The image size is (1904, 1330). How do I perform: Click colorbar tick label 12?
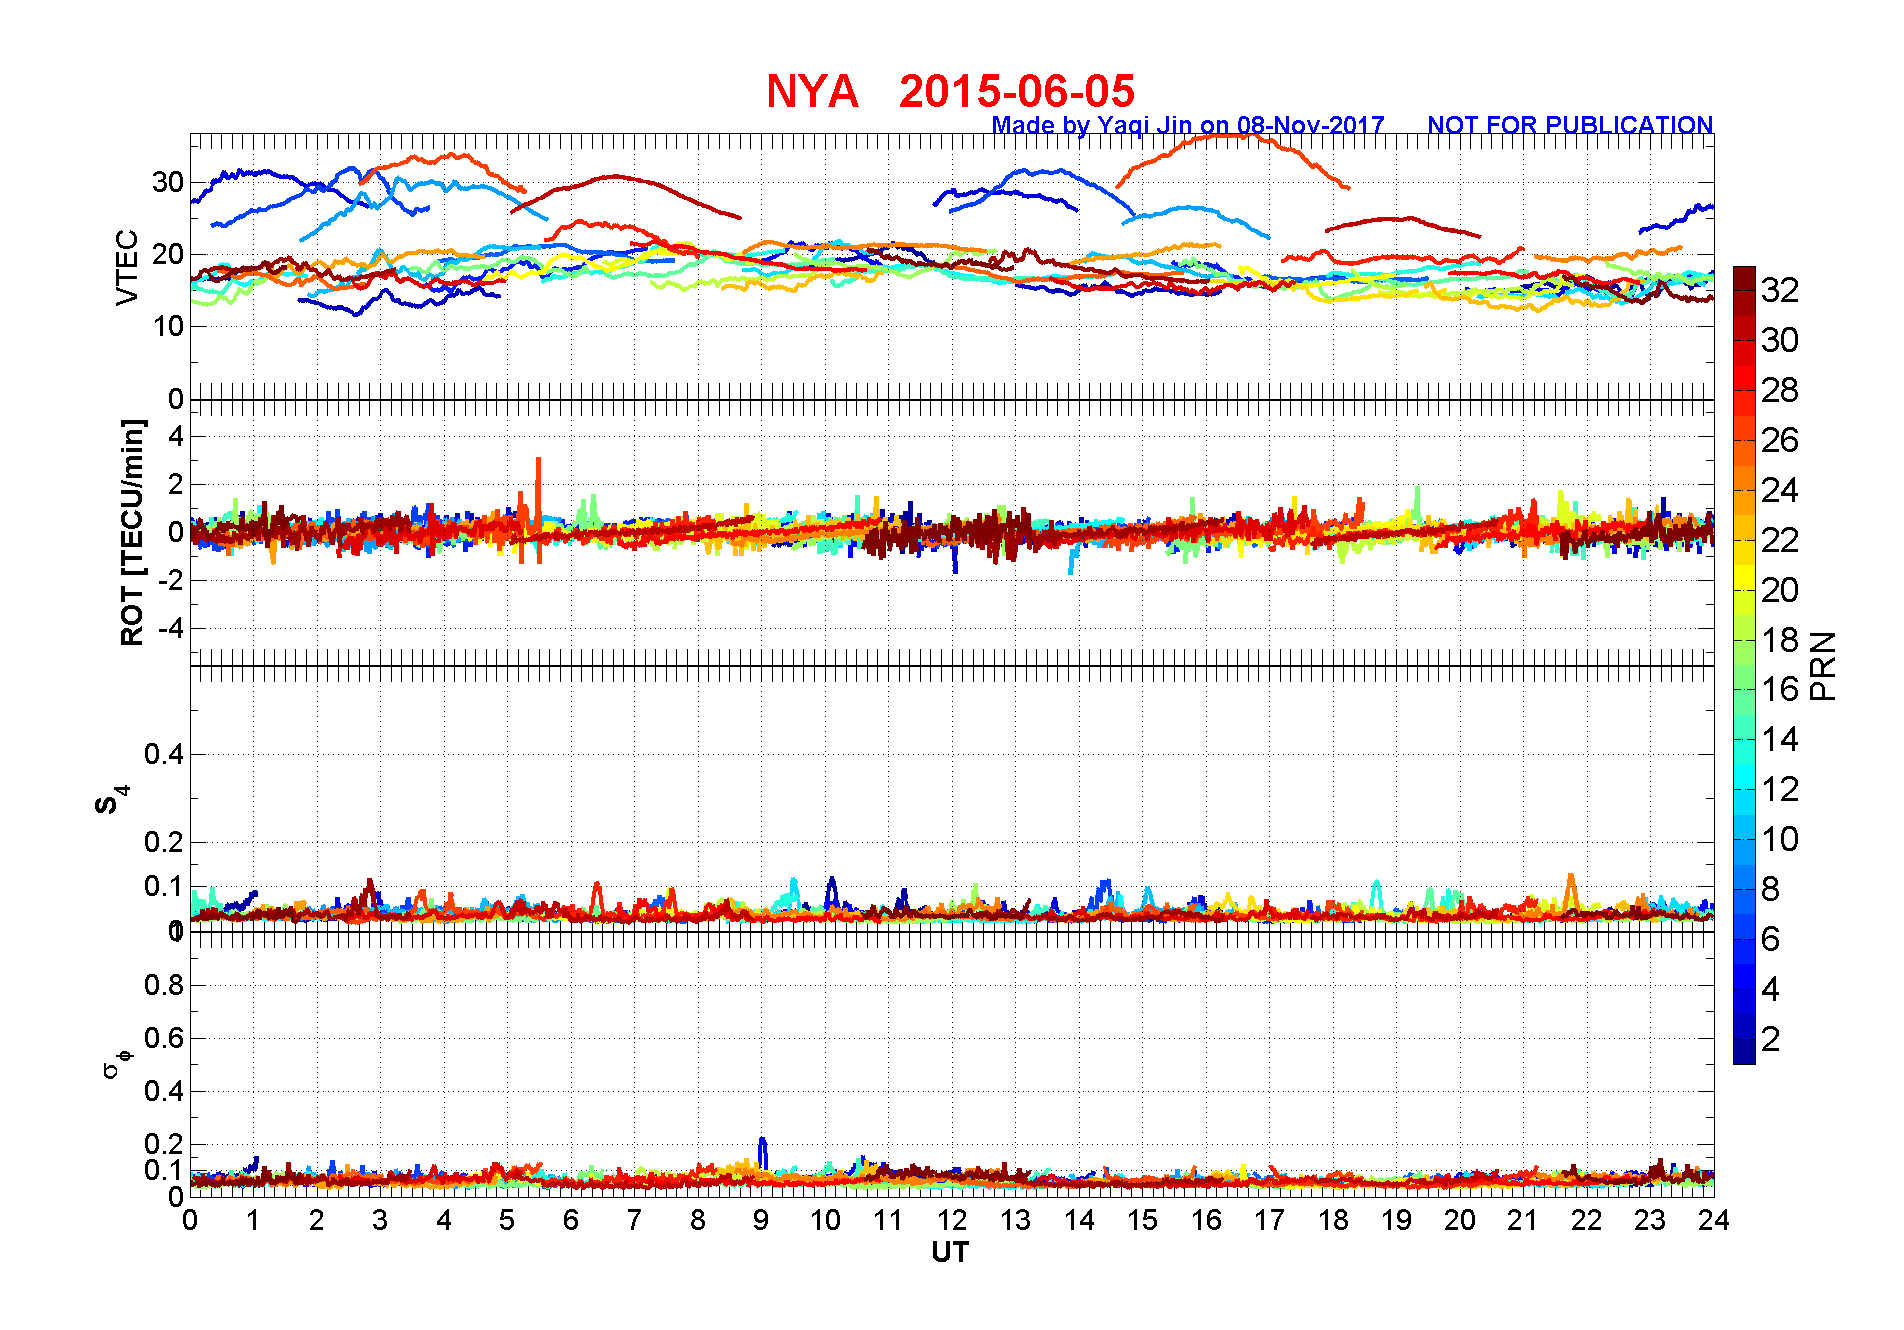coord(1780,789)
